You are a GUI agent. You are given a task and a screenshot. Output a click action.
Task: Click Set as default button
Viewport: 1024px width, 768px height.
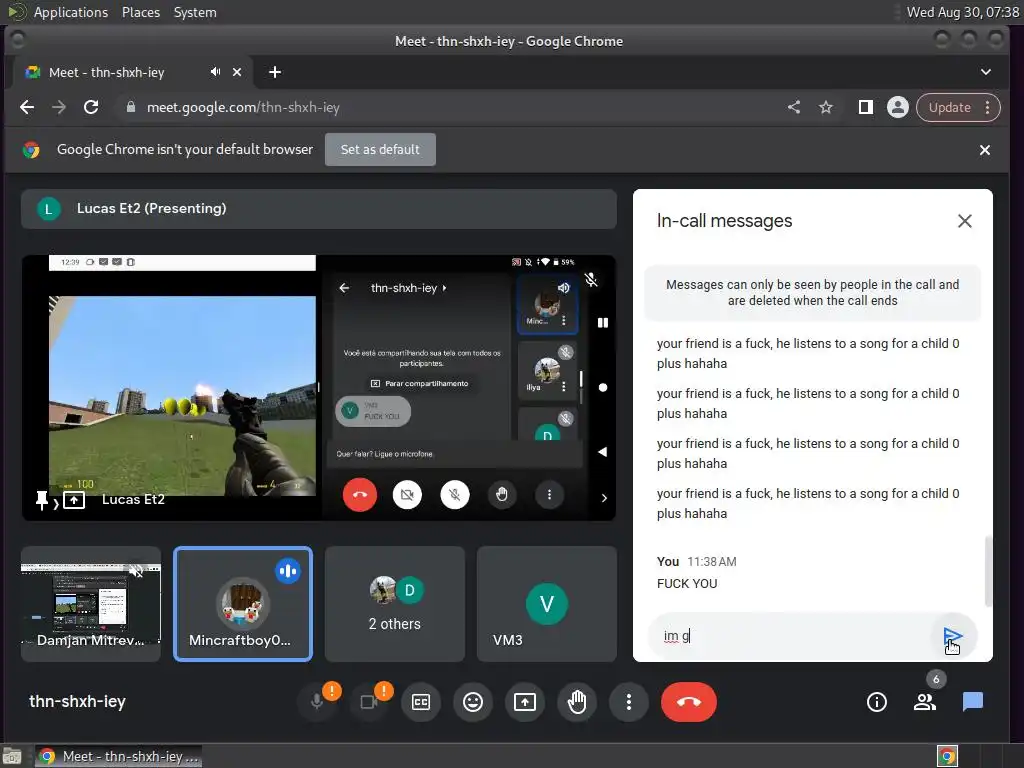380,150
